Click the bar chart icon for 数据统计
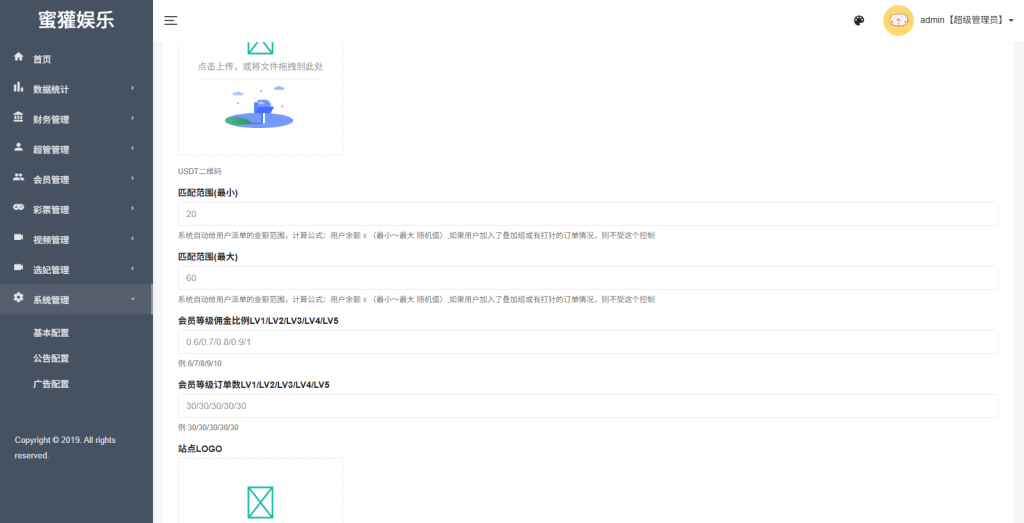The image size is (1024, 523). click(x=19, y=88)
